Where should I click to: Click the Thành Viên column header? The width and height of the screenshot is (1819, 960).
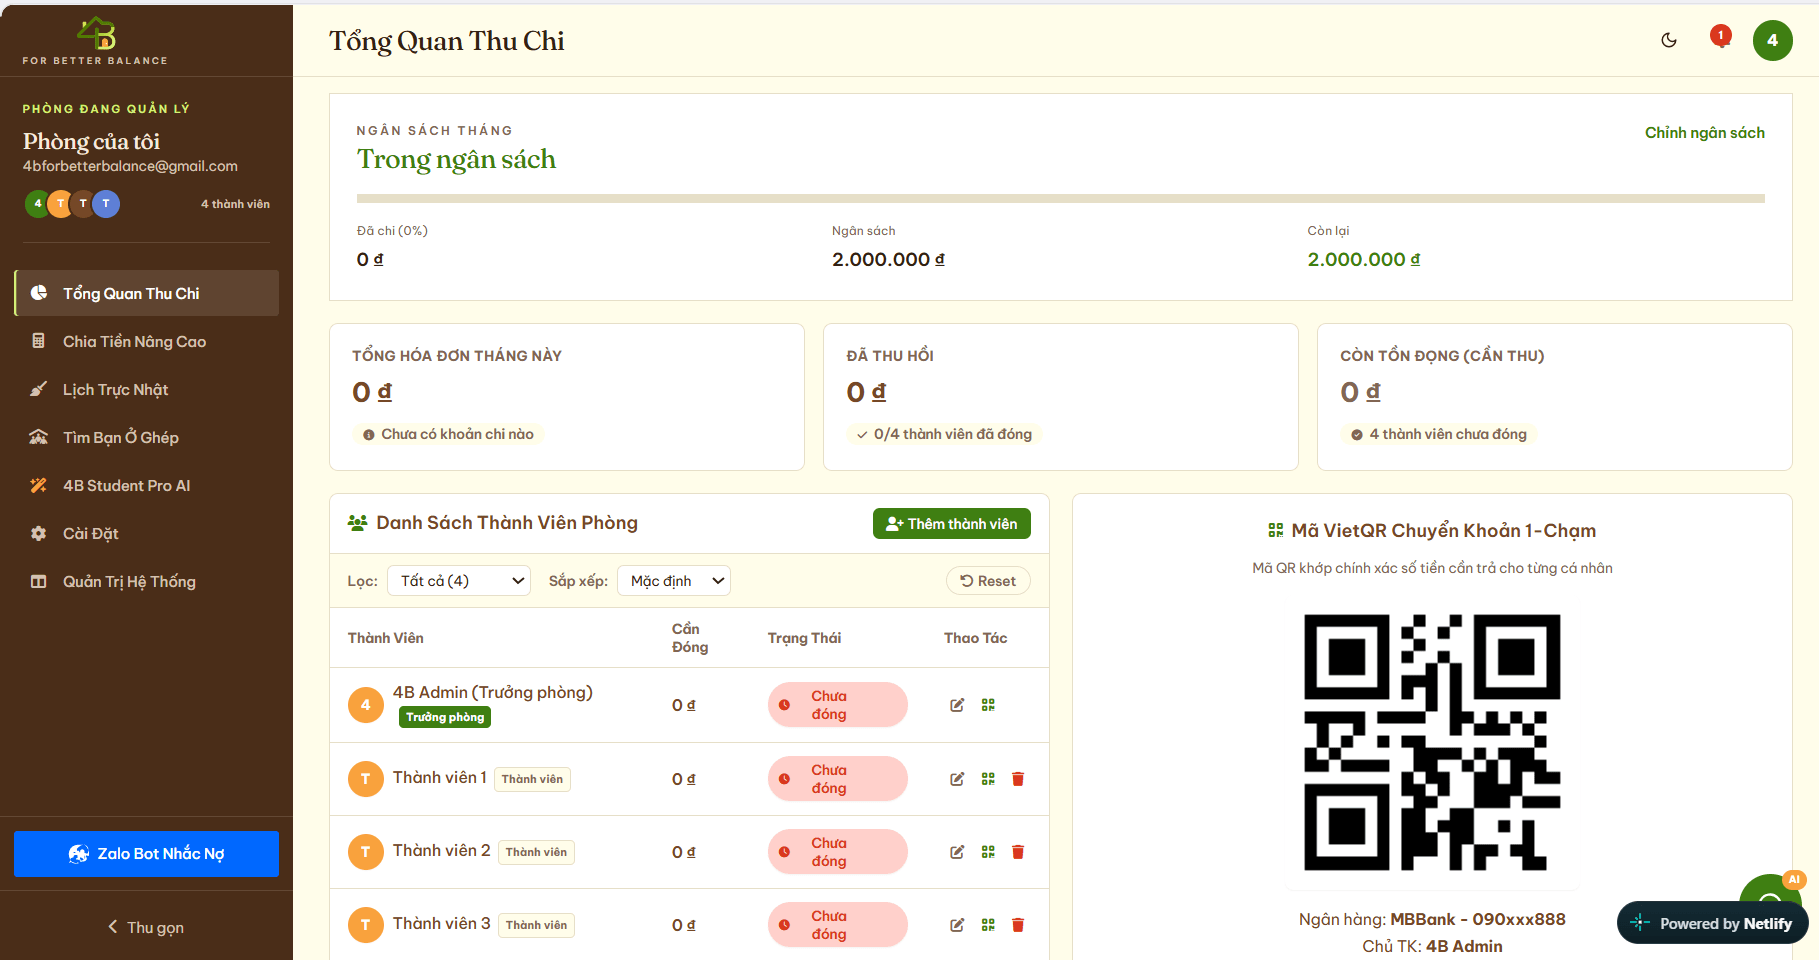click(x=386, y=638)
